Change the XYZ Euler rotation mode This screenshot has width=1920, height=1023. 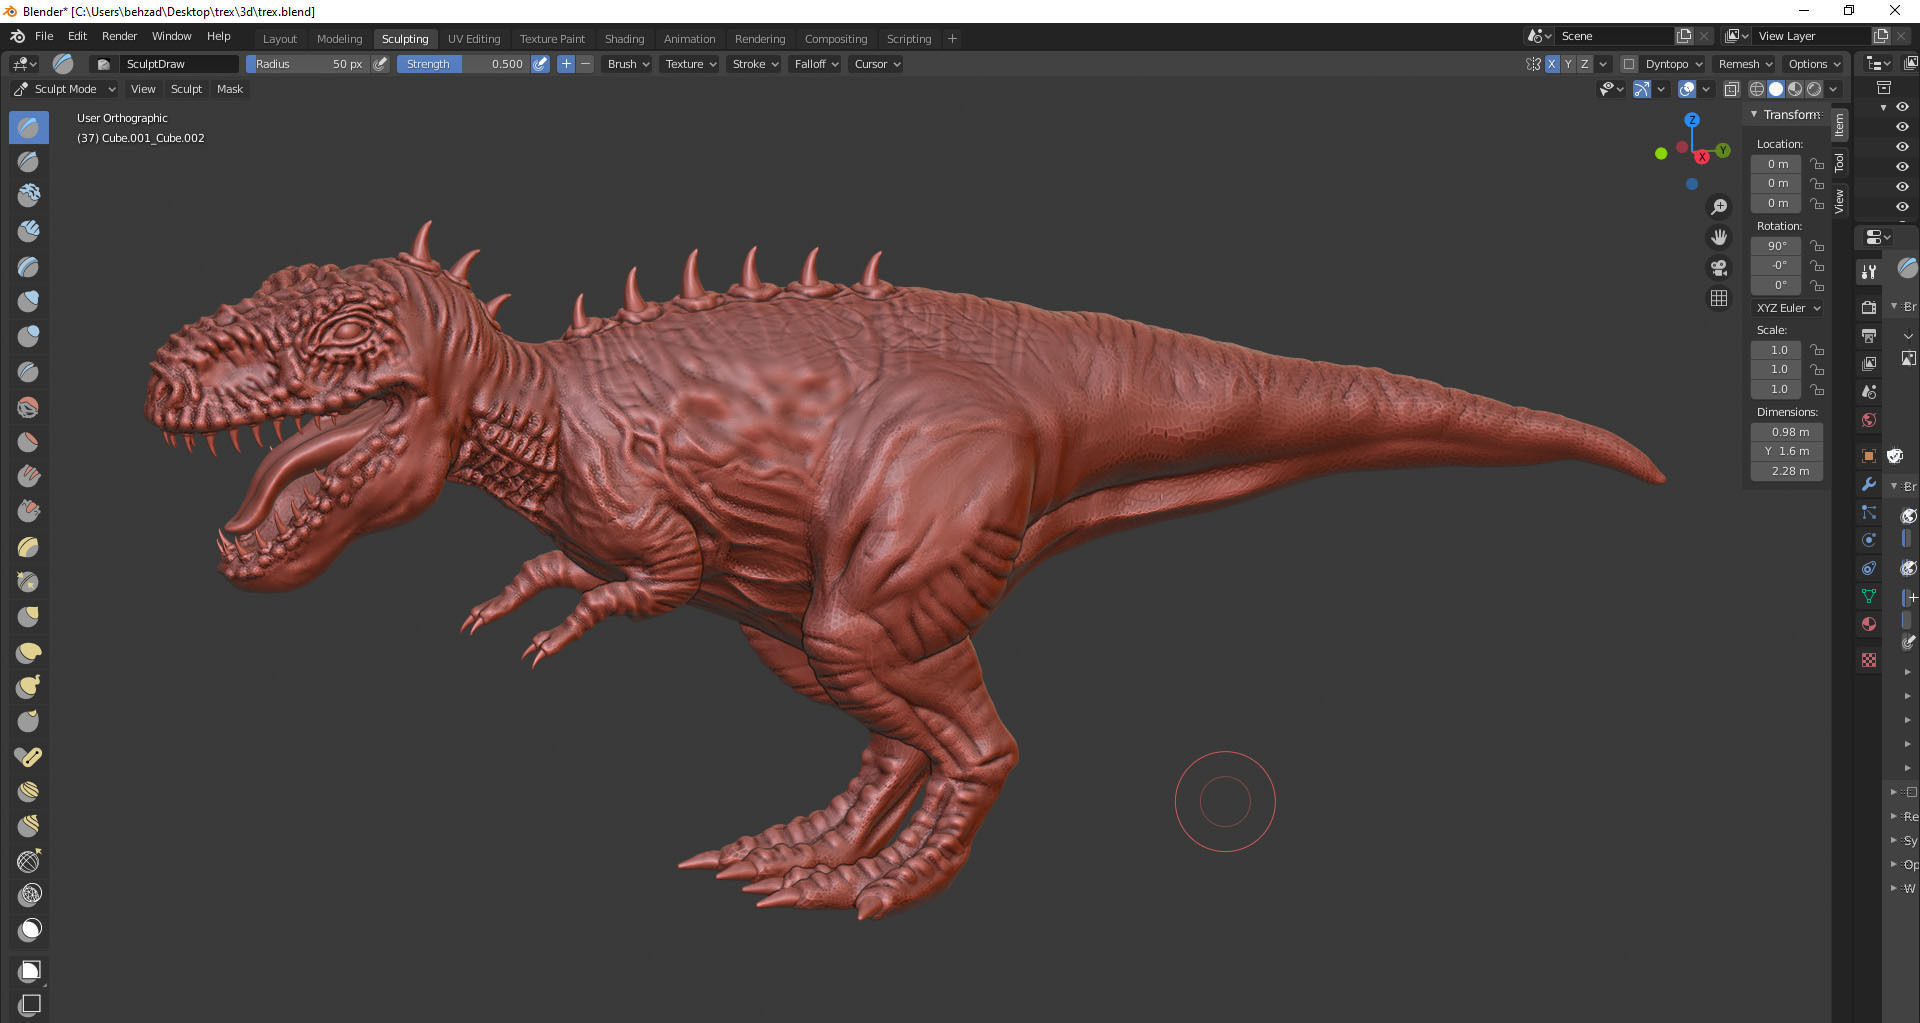1788,308
